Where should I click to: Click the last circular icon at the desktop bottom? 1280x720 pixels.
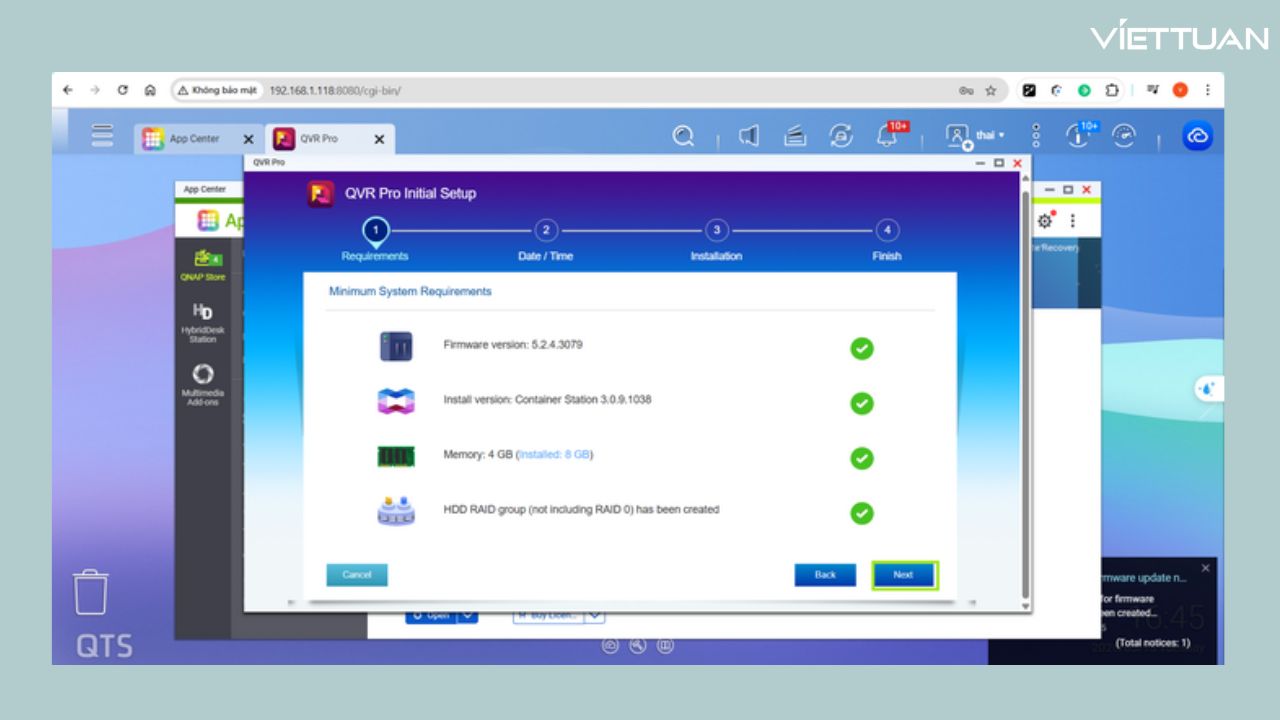[666, 646]
